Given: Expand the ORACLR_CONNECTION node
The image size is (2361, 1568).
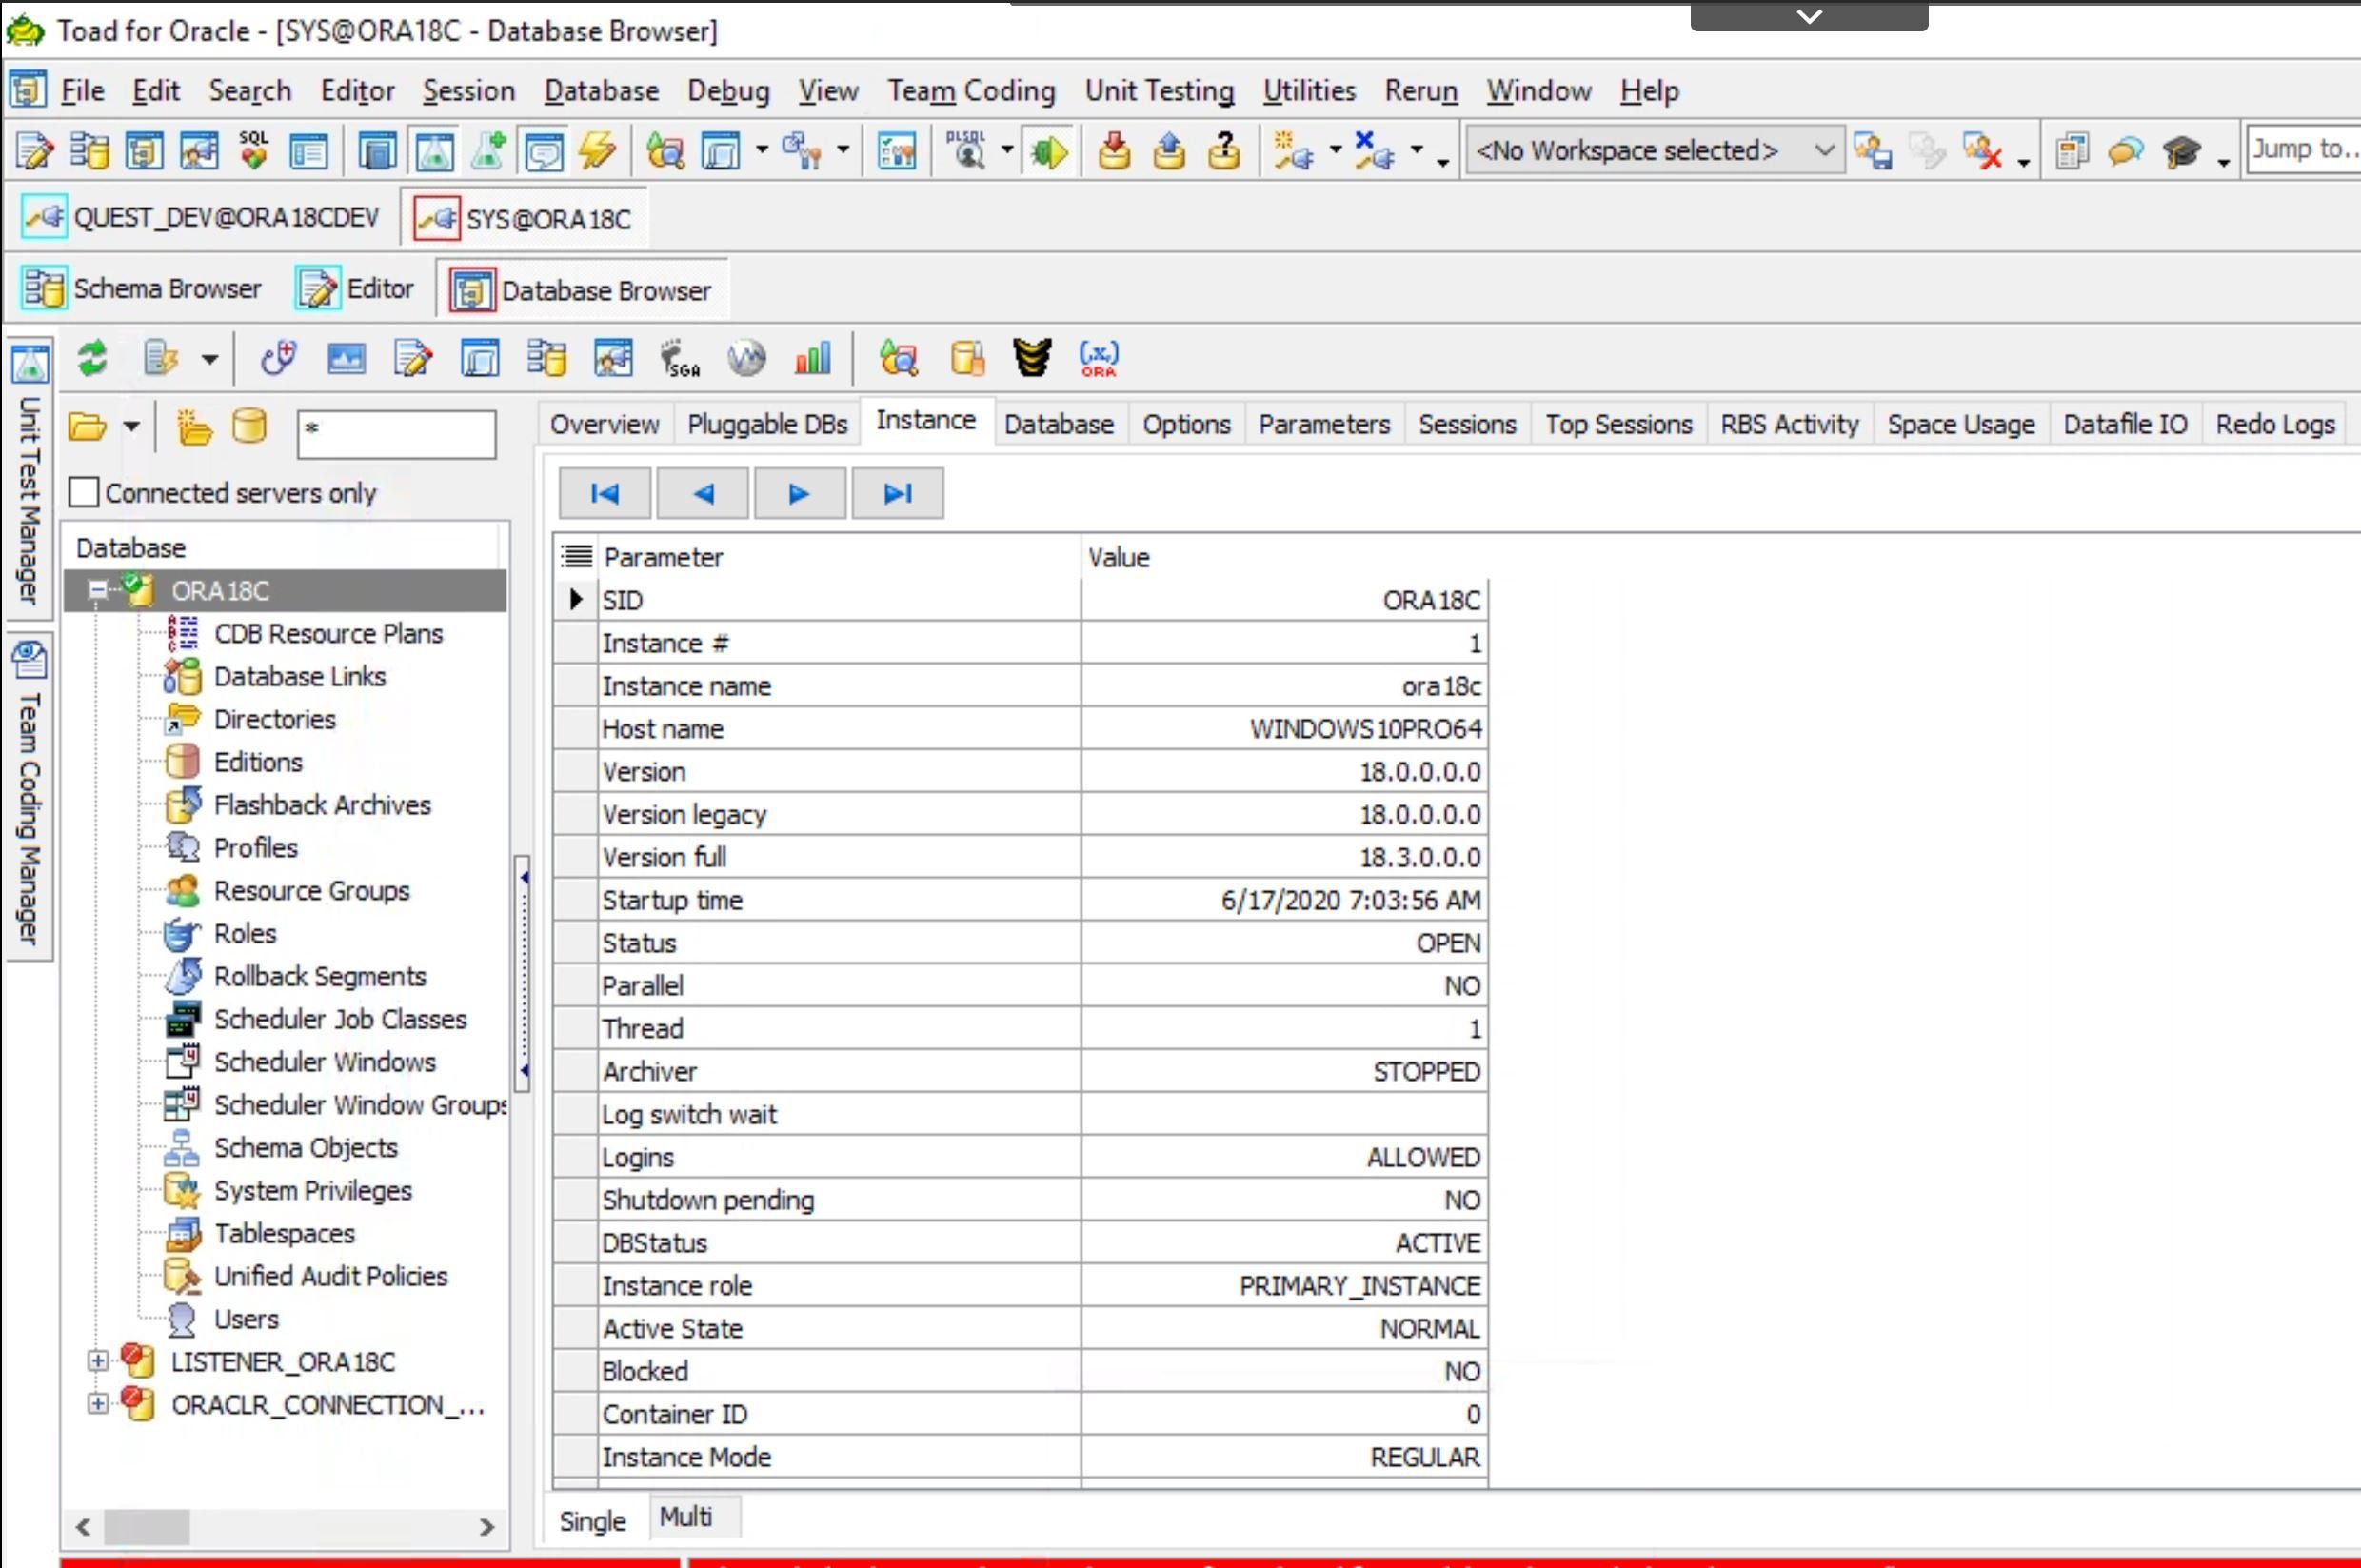Looking at the screenshot, I should pyautogui.click(x=98, y=1404).
